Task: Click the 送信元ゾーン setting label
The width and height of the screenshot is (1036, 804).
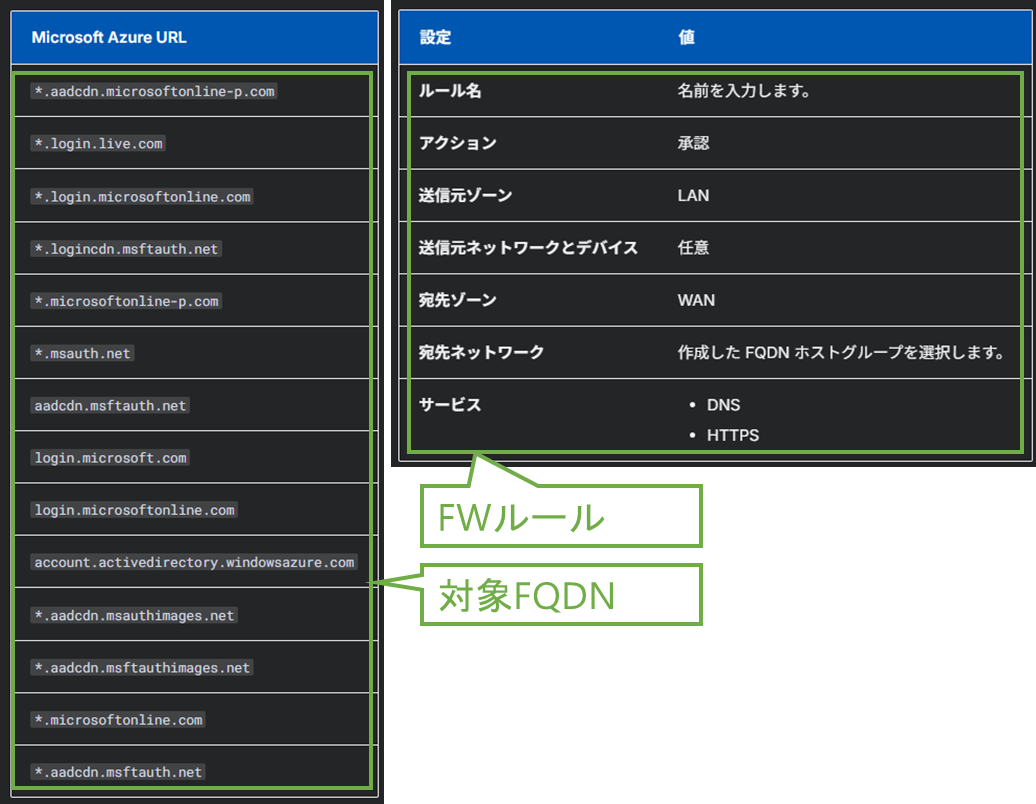Action: [465, 195]
